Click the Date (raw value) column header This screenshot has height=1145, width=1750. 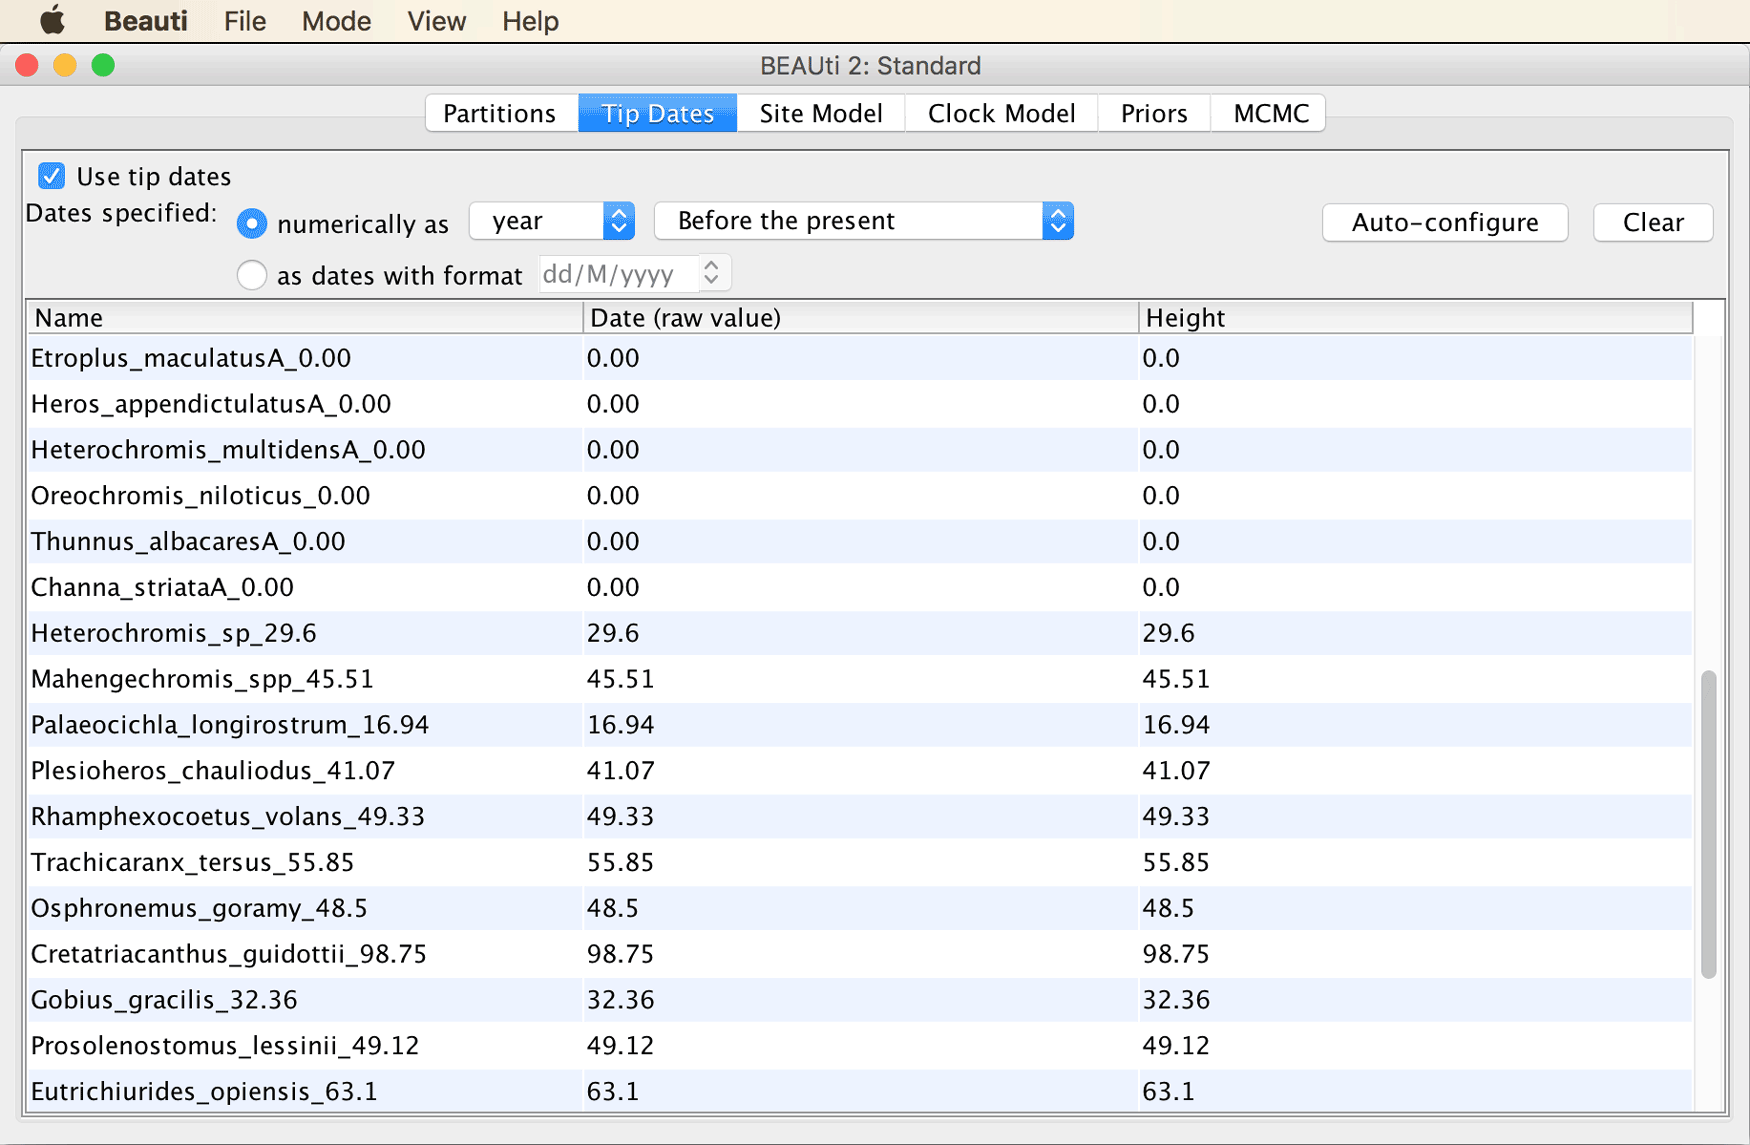pyautogui.click(x=860, y=317)
